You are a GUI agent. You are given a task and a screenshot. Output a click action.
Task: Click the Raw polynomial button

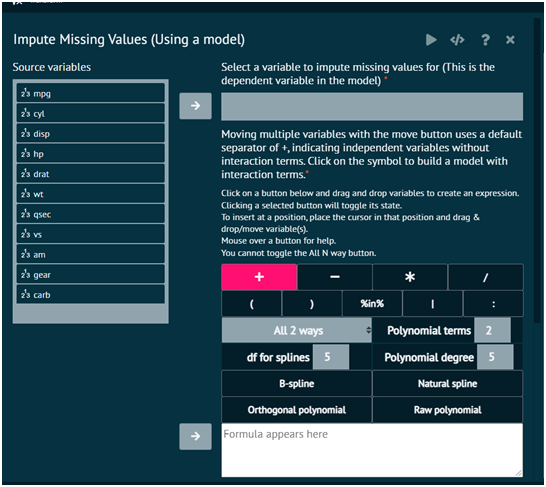point(447,410)
